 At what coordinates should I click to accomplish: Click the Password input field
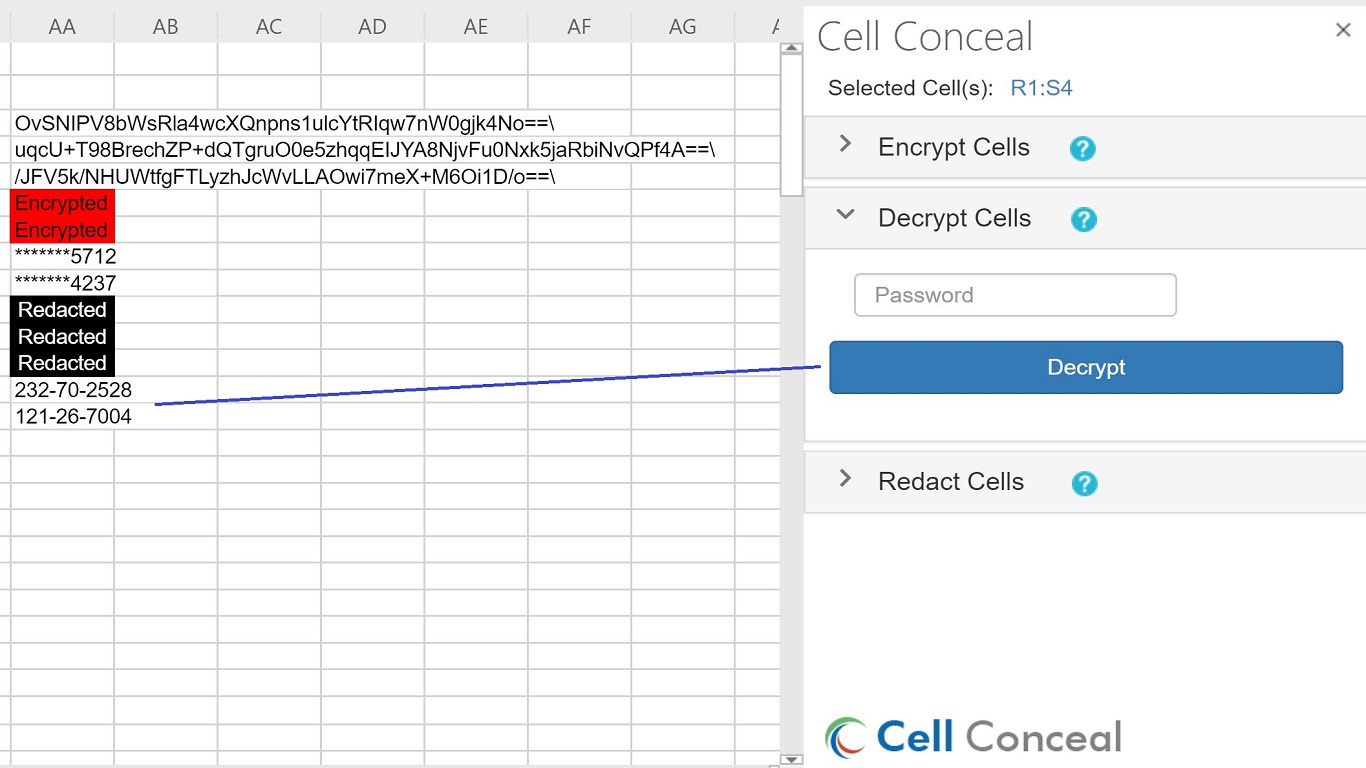tap(1015, 295)
